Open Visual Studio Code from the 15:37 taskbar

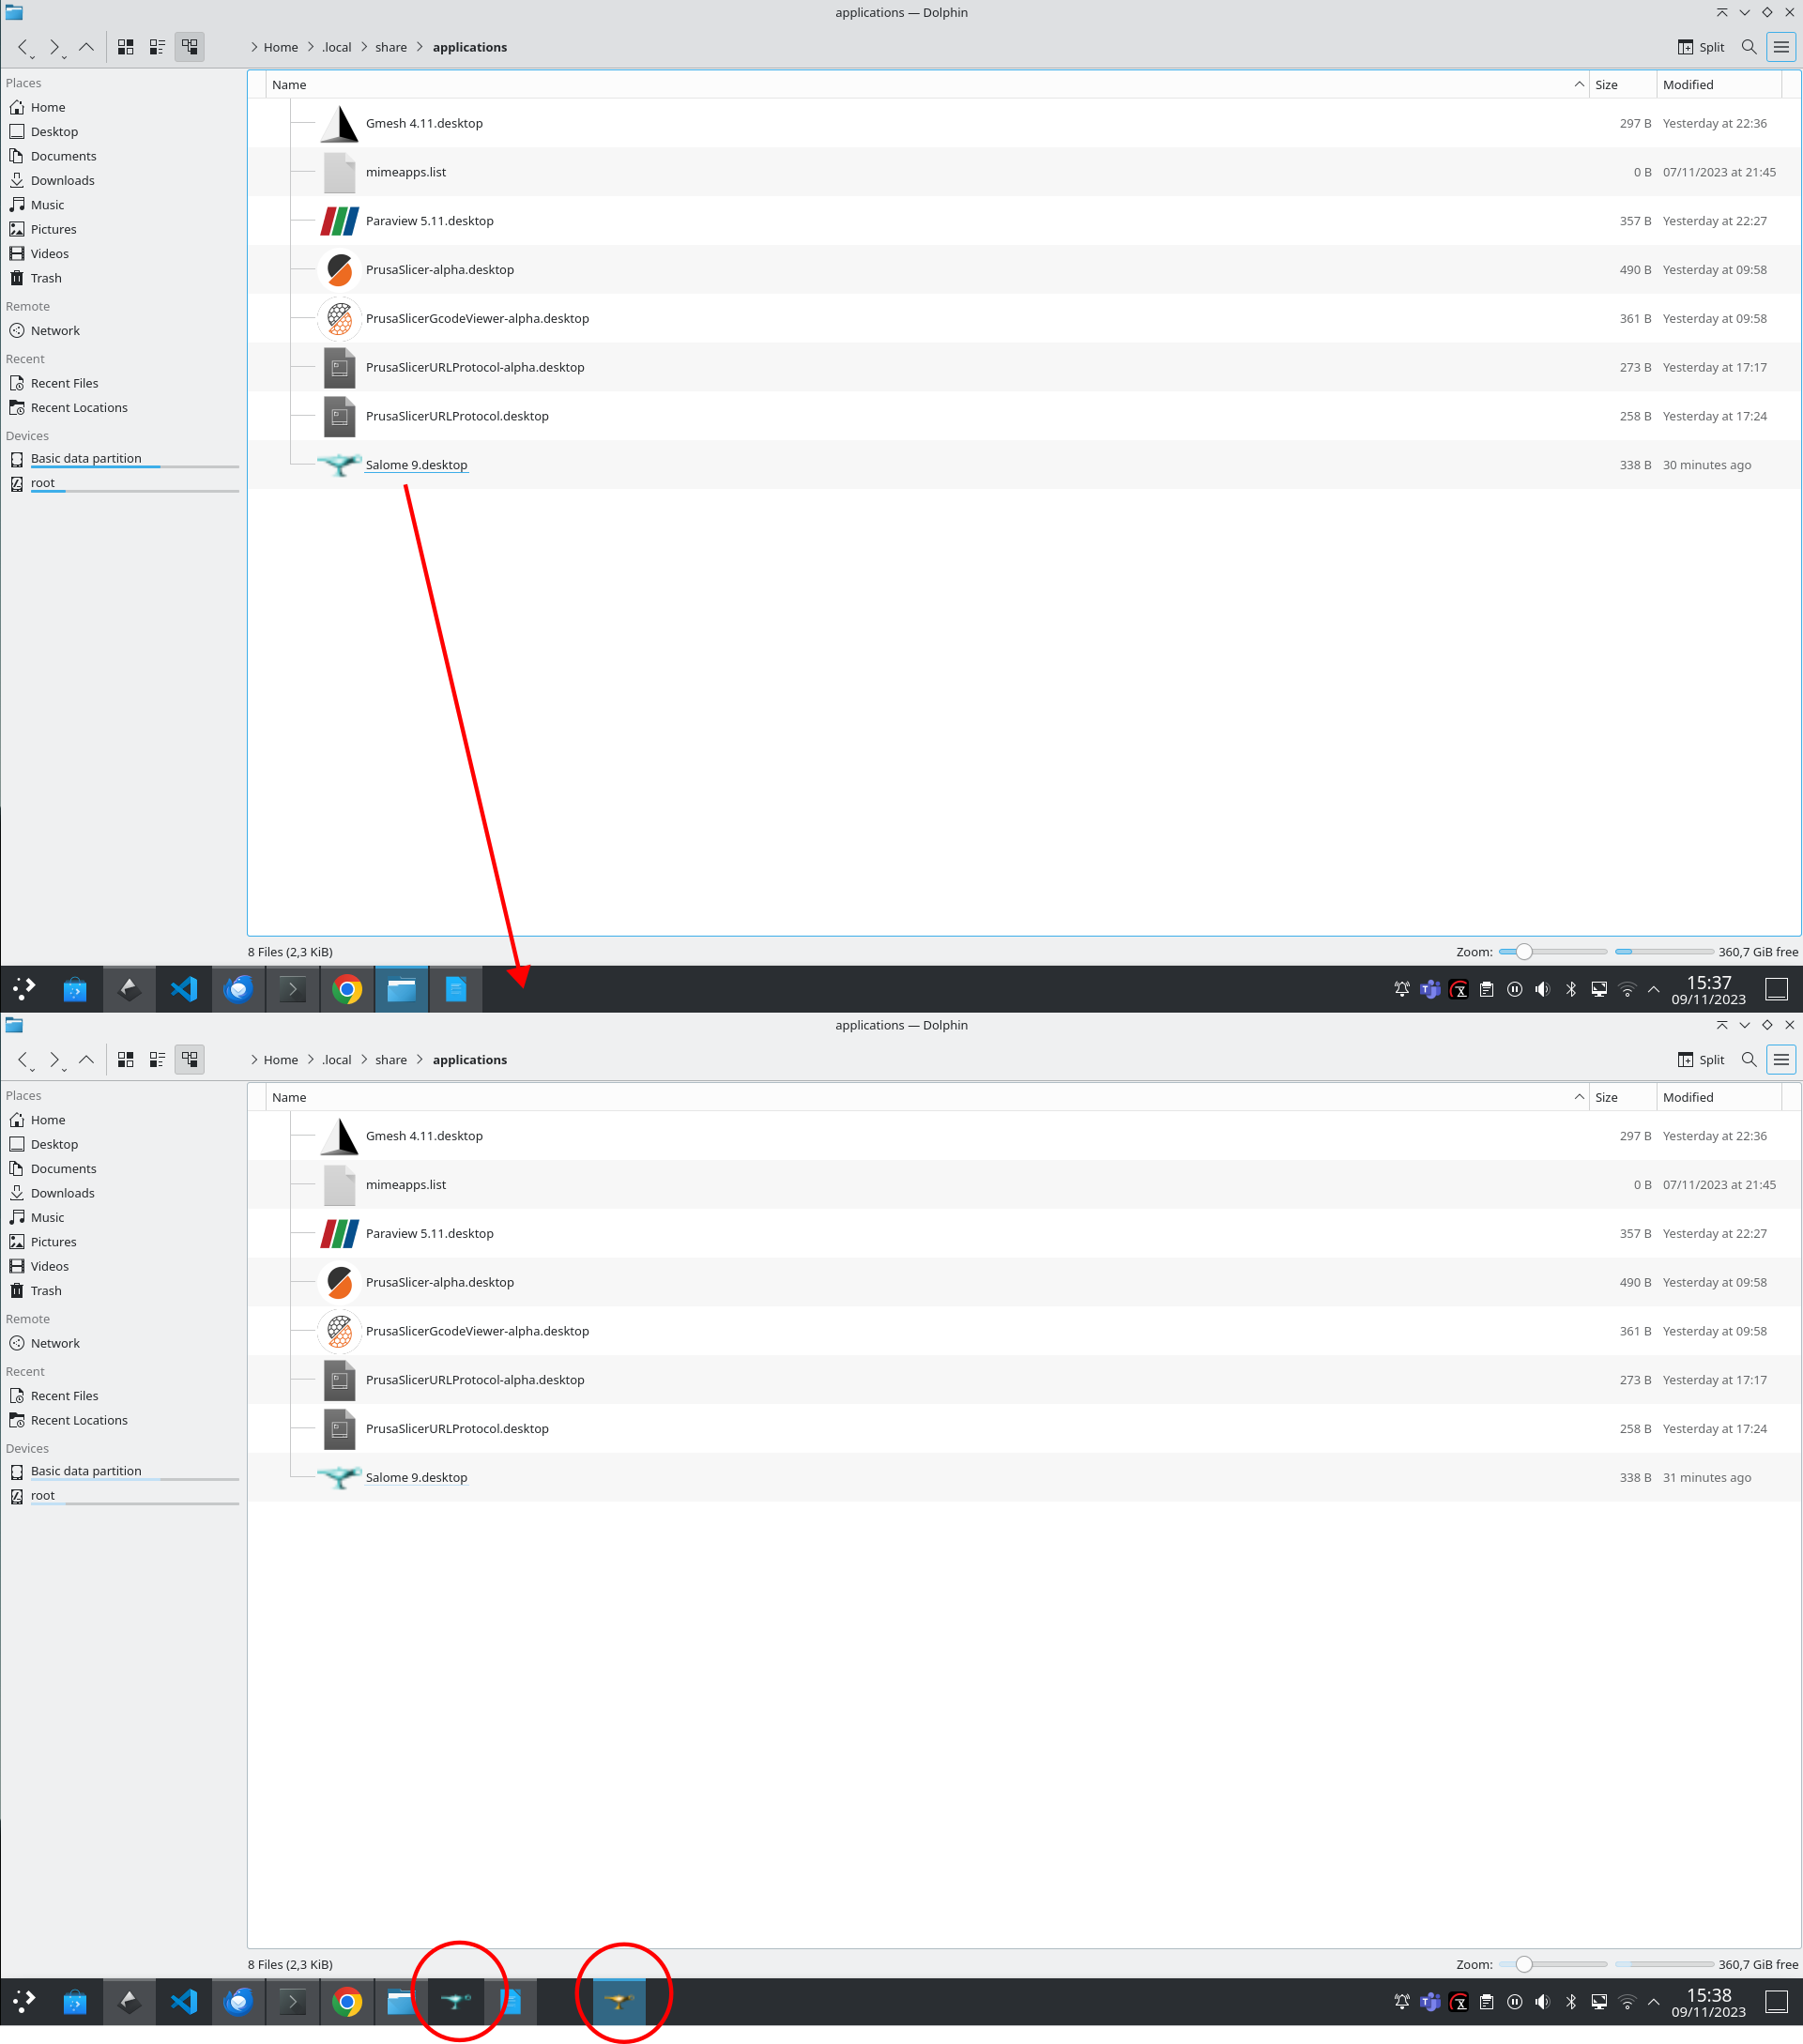(184, 990)
